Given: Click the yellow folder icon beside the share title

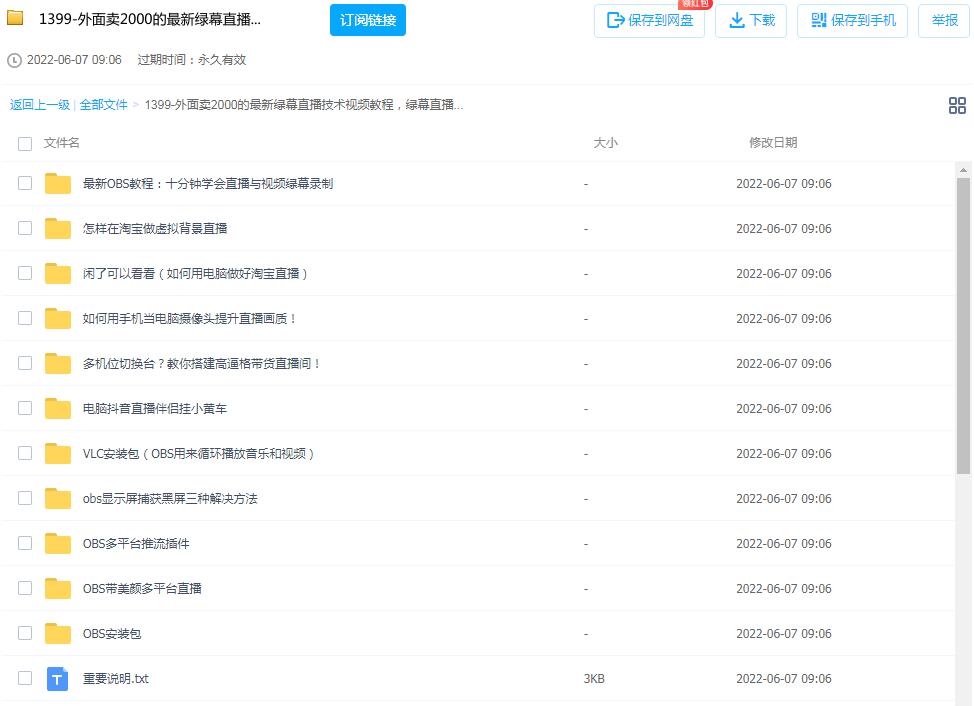Looking at the screenshot, I should coord(15,17).
